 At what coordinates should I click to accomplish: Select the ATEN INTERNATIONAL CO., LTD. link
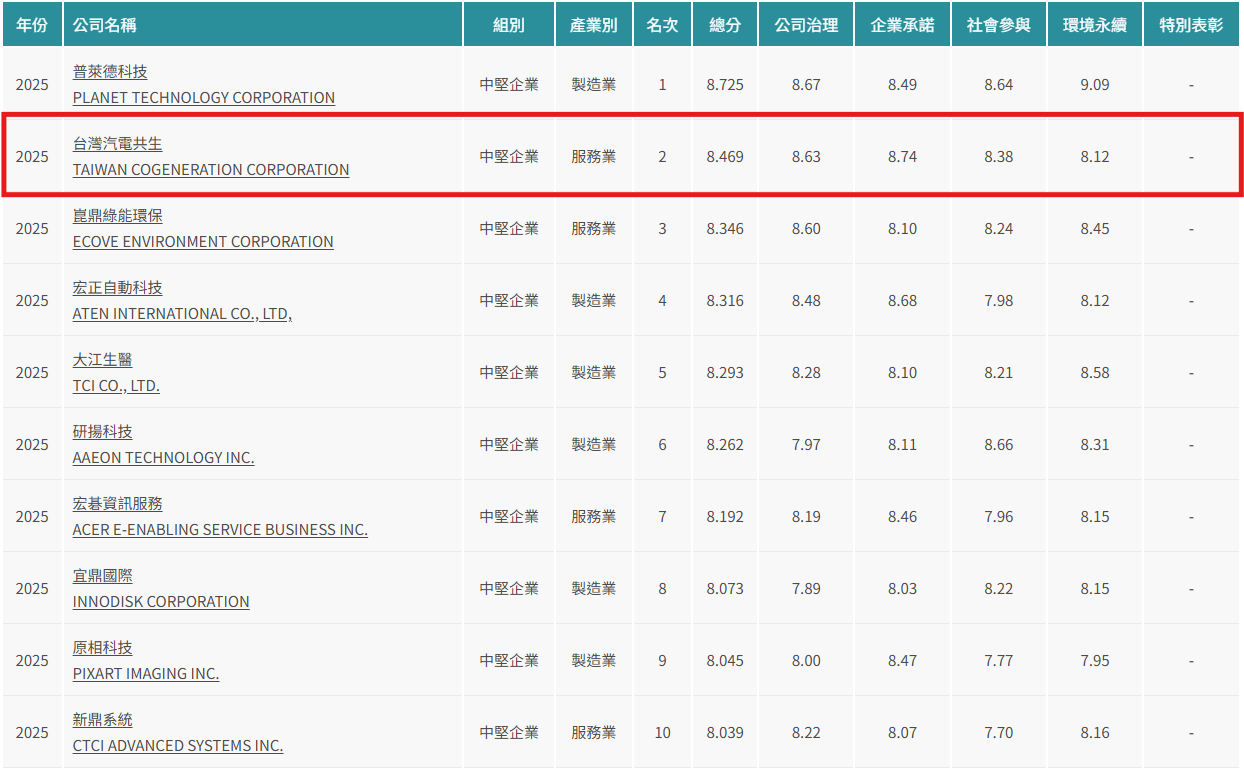182,313
